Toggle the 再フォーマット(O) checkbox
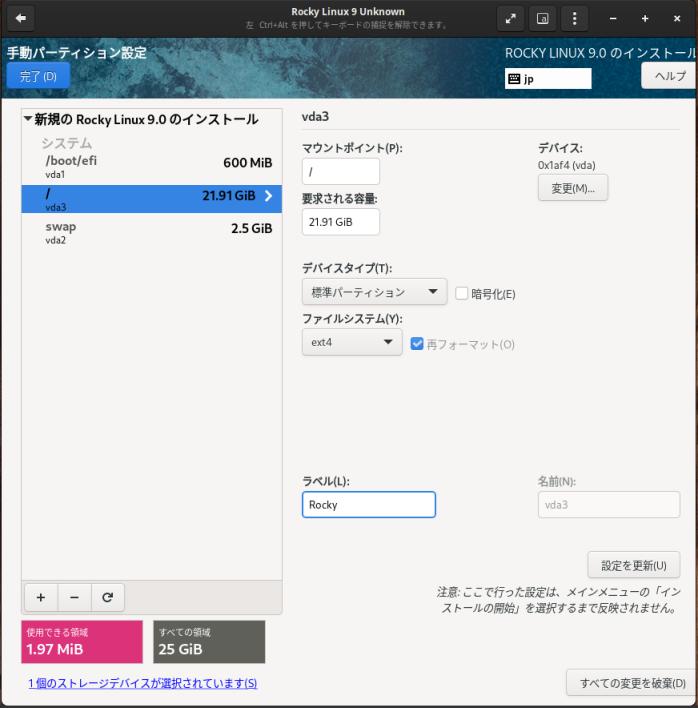 417,344
